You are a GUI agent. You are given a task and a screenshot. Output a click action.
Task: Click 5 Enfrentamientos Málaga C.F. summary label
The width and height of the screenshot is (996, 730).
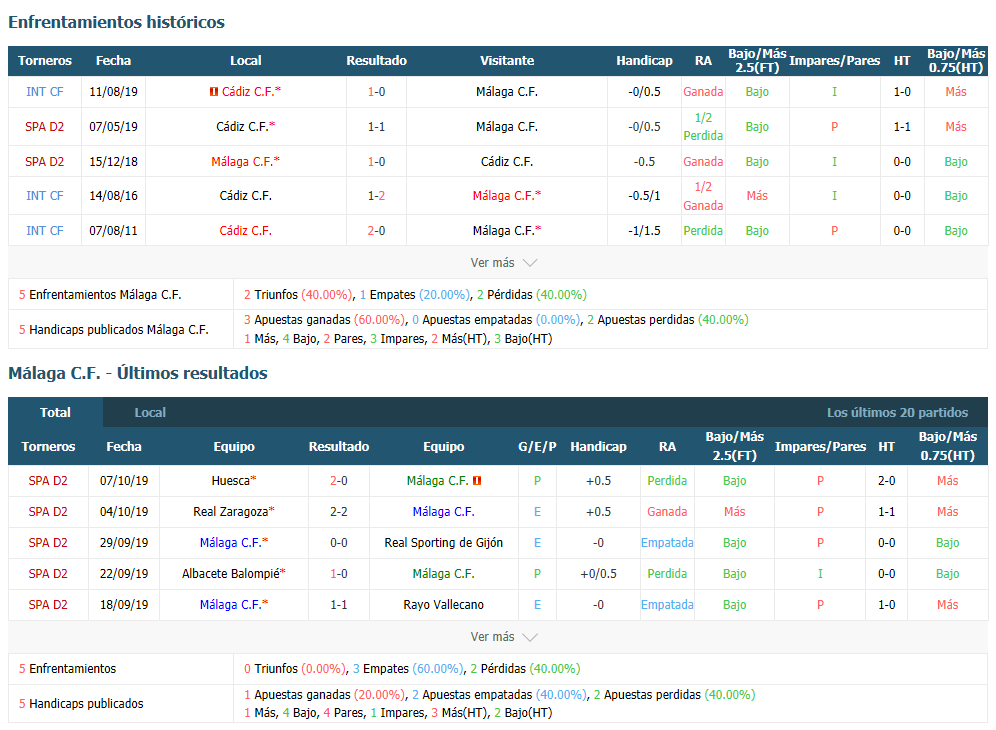100,295
